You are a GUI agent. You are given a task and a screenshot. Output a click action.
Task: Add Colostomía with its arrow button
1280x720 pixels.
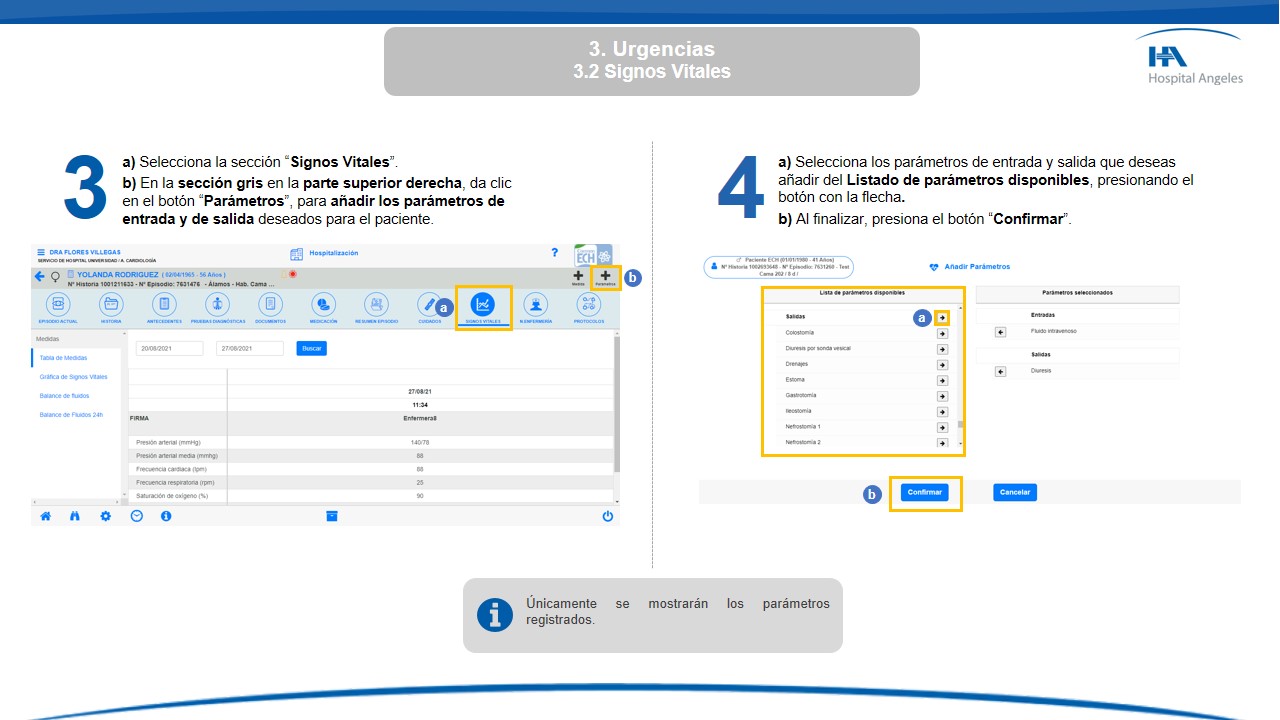coord(942,333)
